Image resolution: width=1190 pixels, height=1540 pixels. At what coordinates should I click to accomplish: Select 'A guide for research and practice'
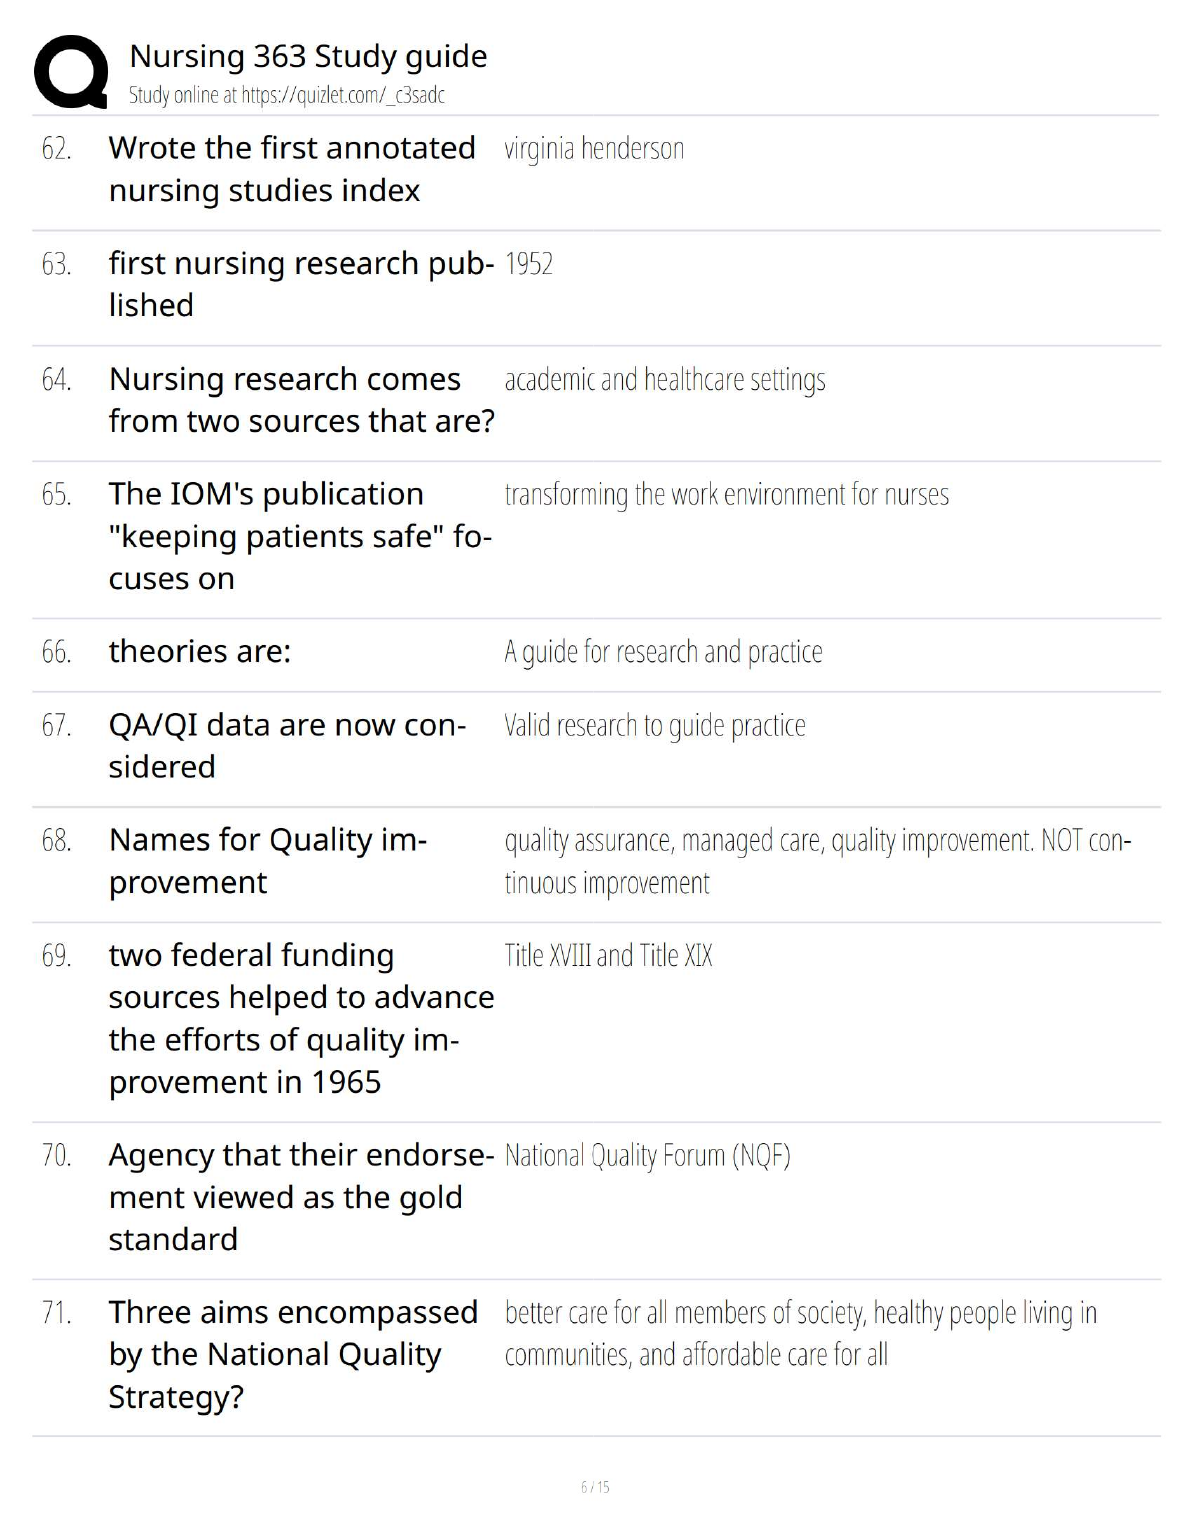click(663, 652)
